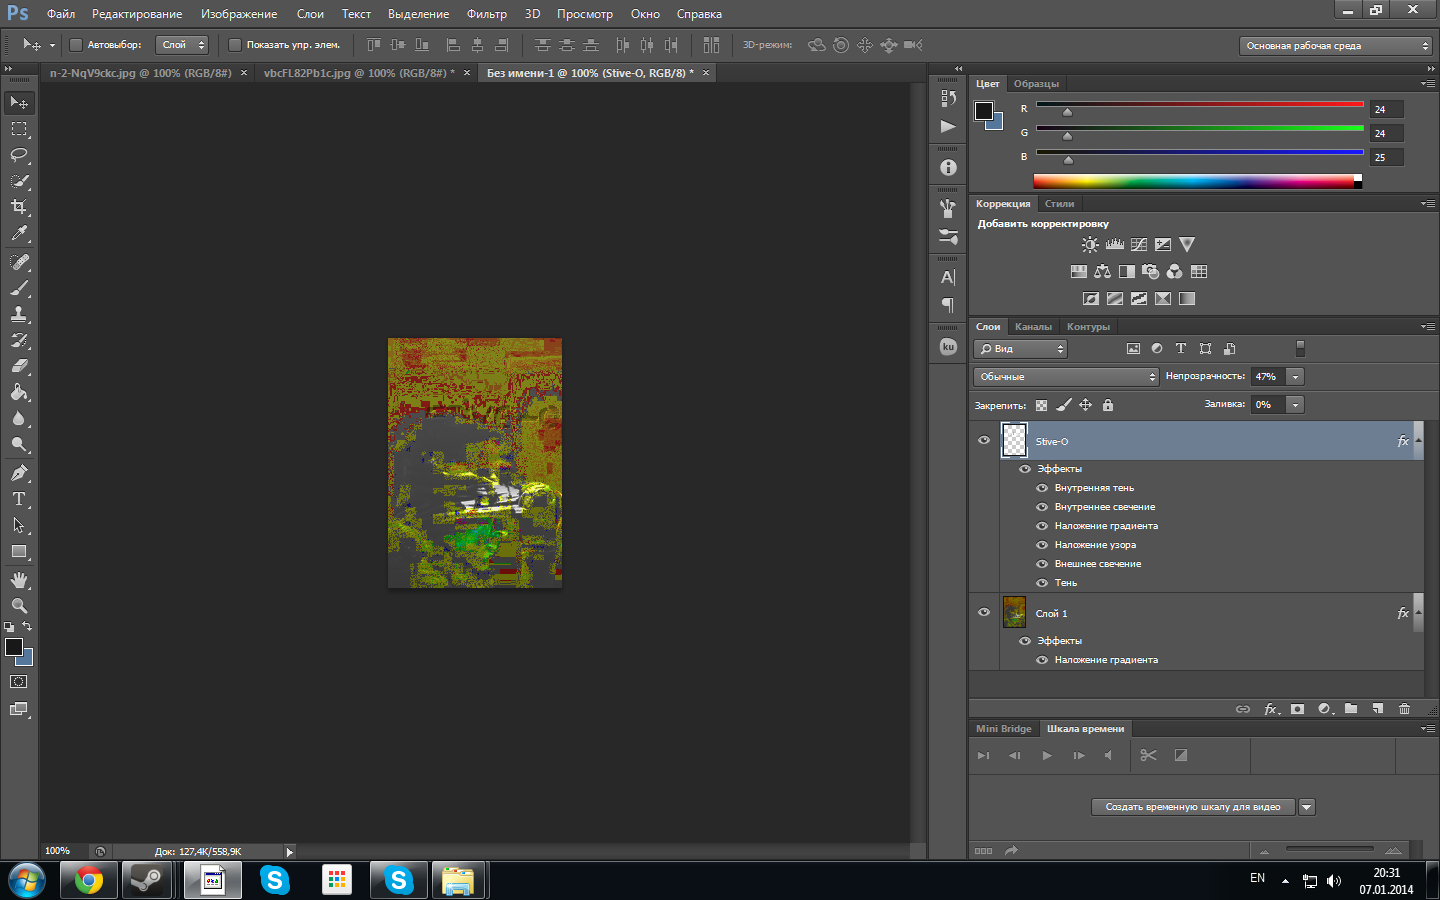Add Curves adjustment layer
The width and height of the screenshot is (1440, 900).
[x=1139, y=244]
